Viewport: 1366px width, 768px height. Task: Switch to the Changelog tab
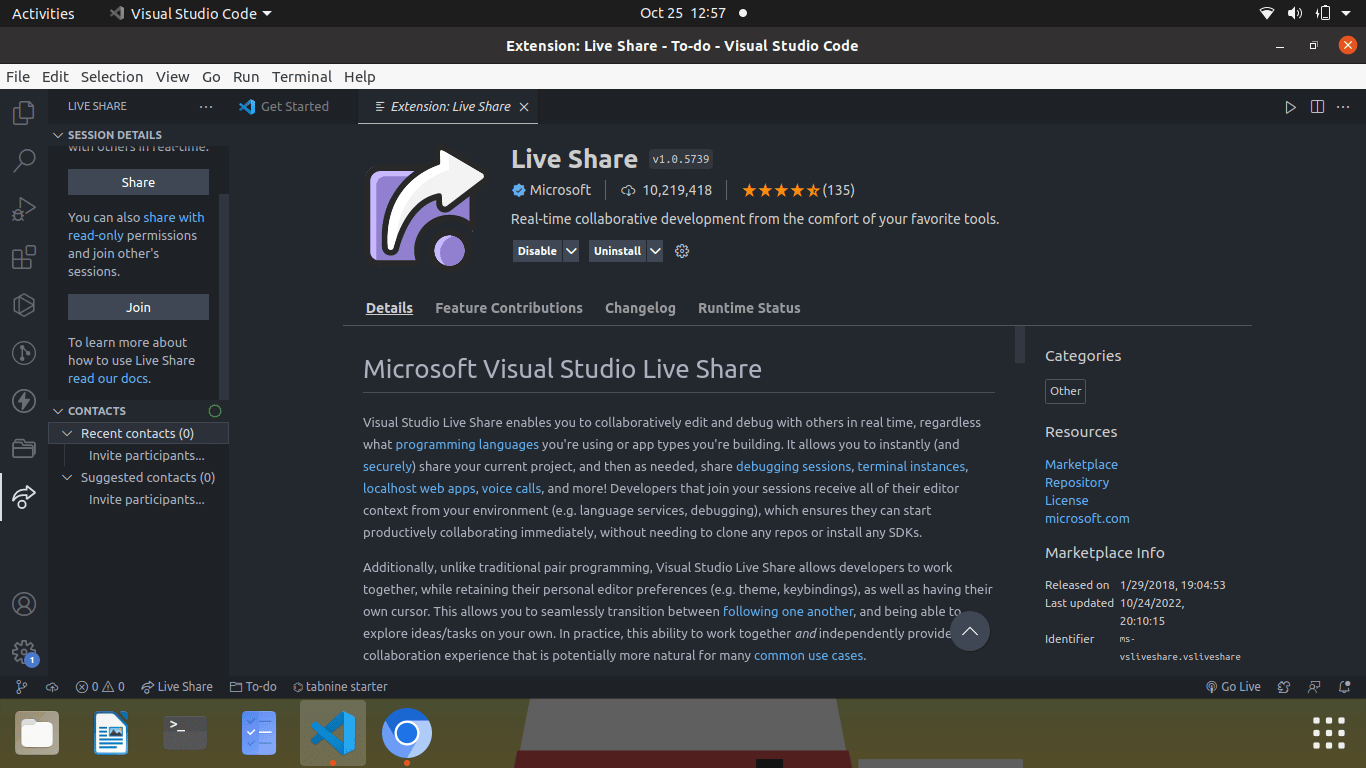pos(640,308)
